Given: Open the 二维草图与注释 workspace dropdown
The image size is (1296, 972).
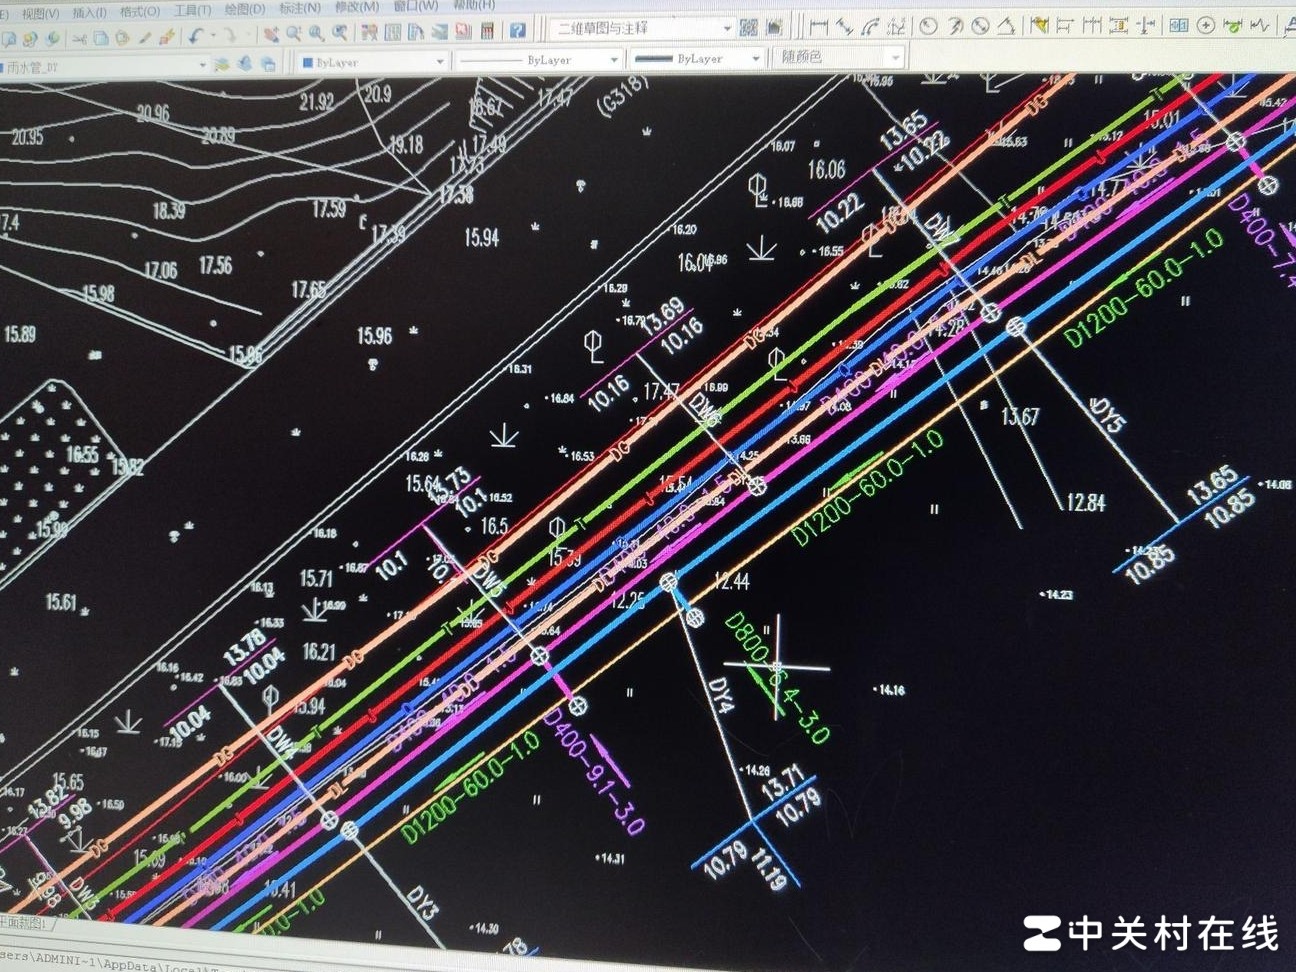Looking at the screenshot, I should tap(726, 28).
